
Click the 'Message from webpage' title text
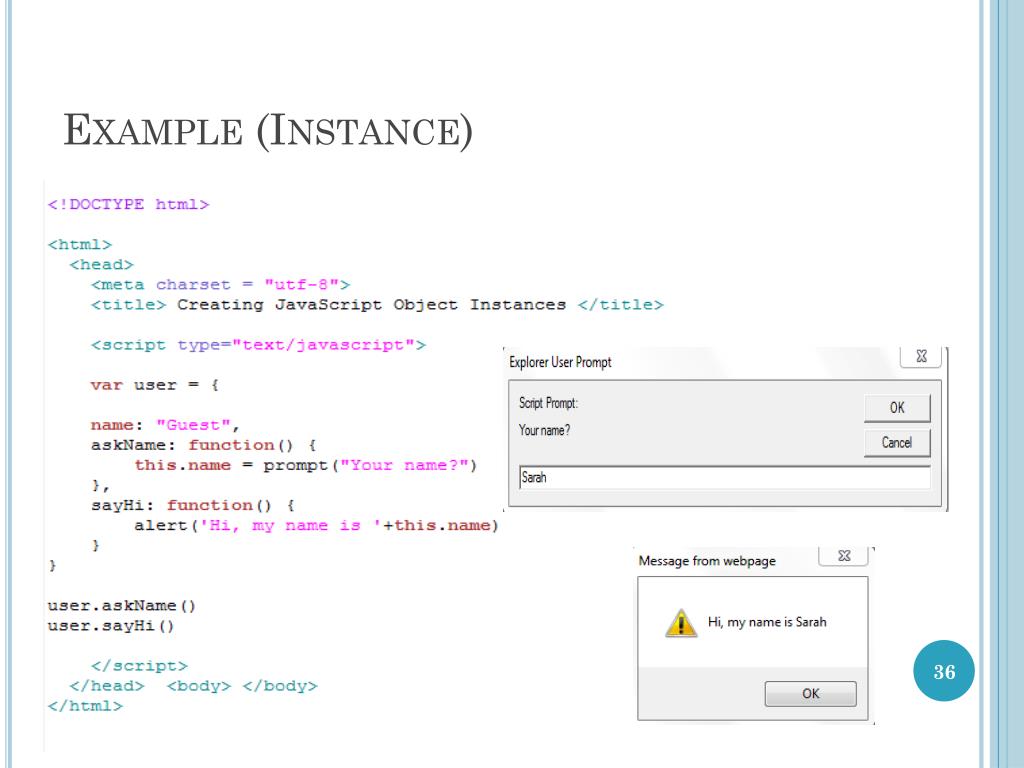(707, 561)
